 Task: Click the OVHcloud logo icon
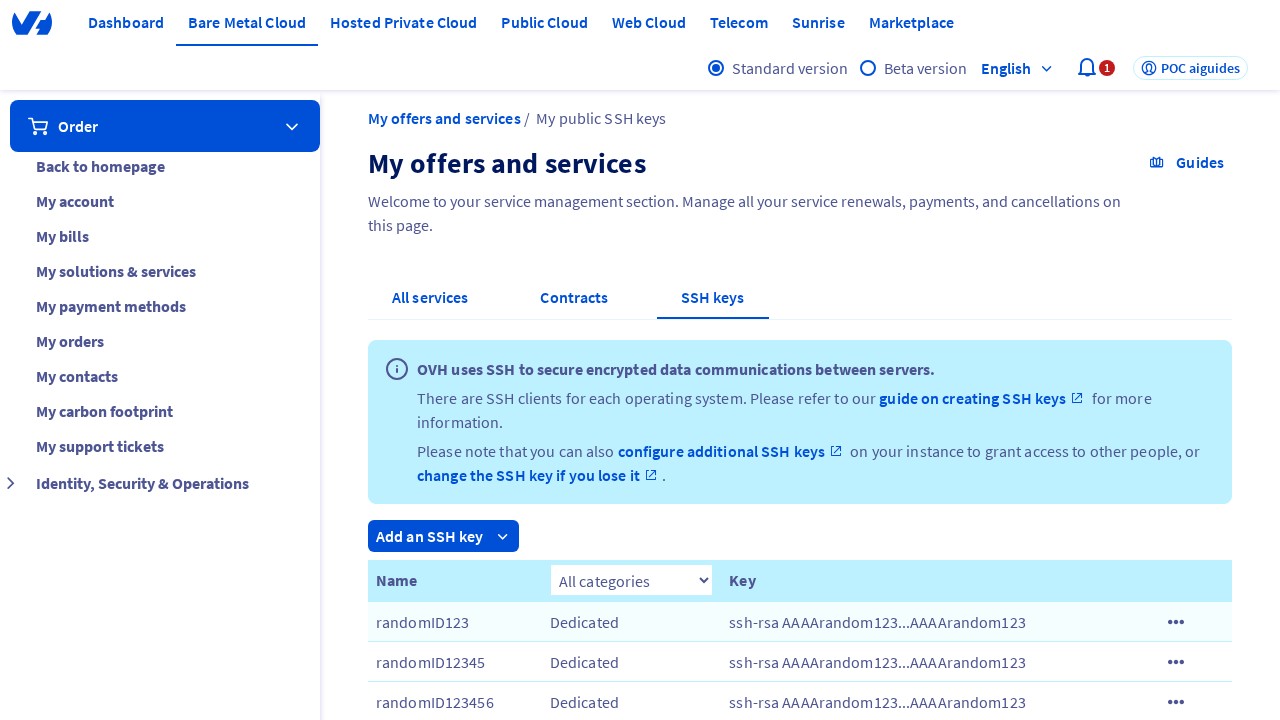(32, 23)
